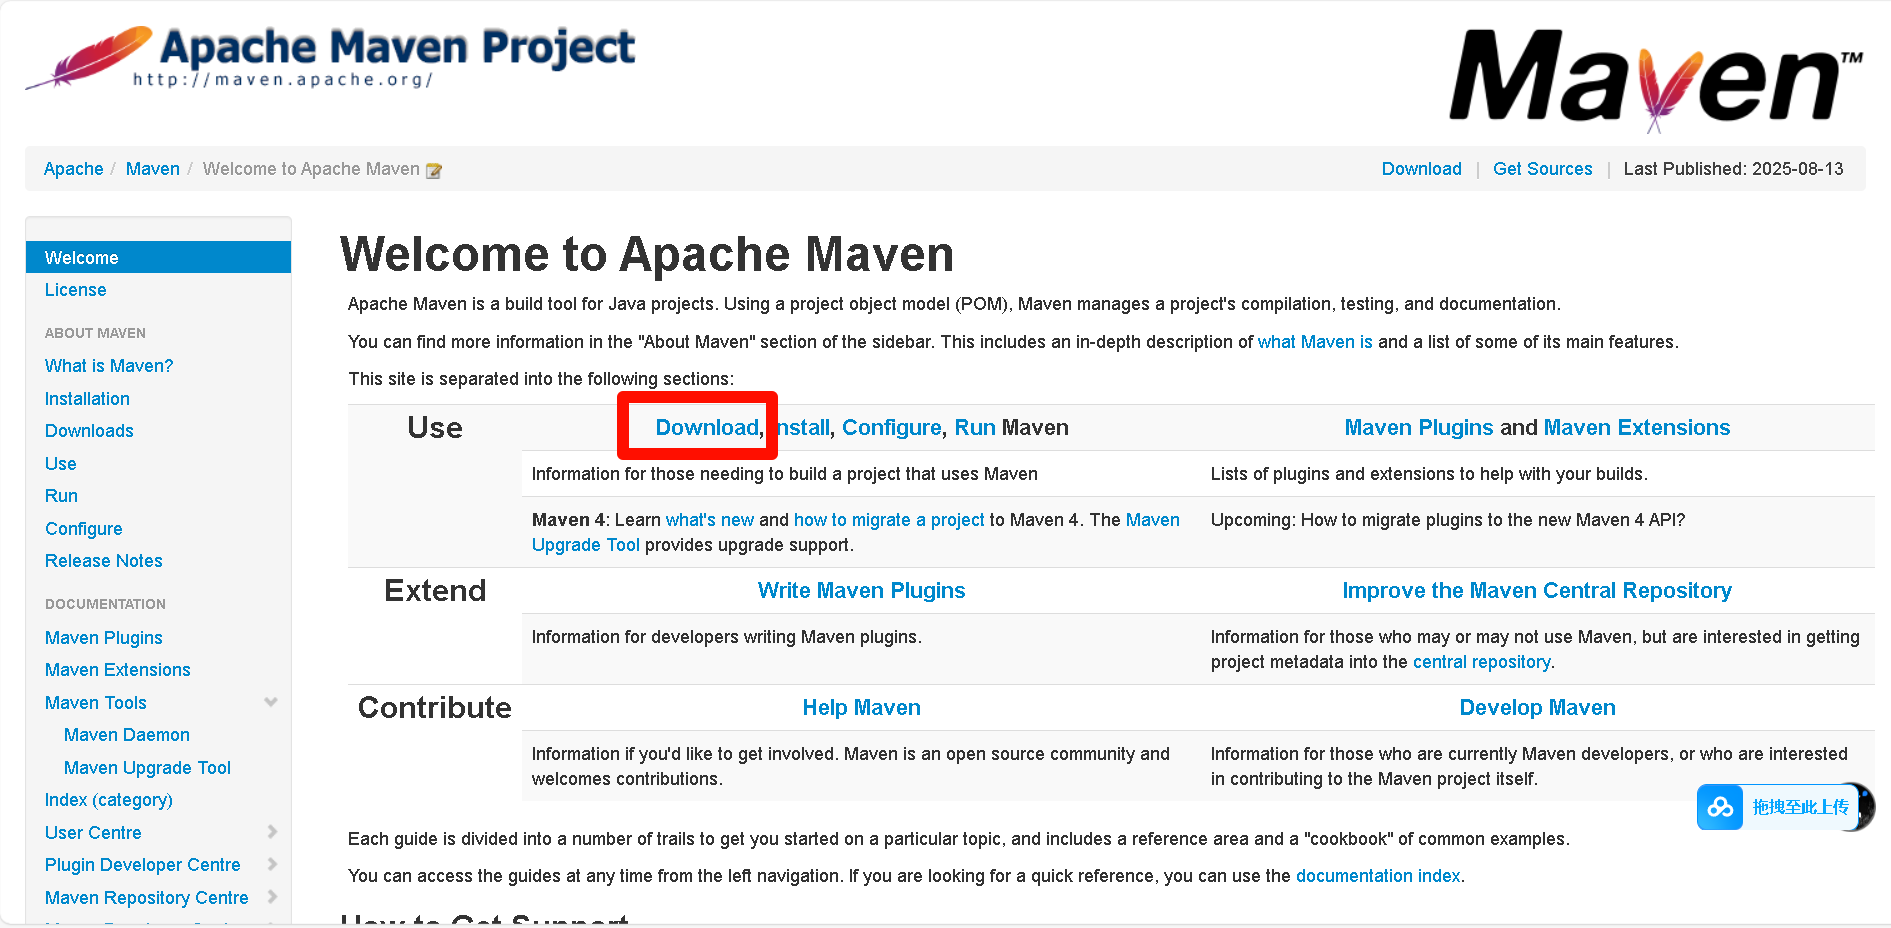Open Maven Extensions heading link in Use row
This screenshot has width=1891, height=928.
click(1637, 428)
